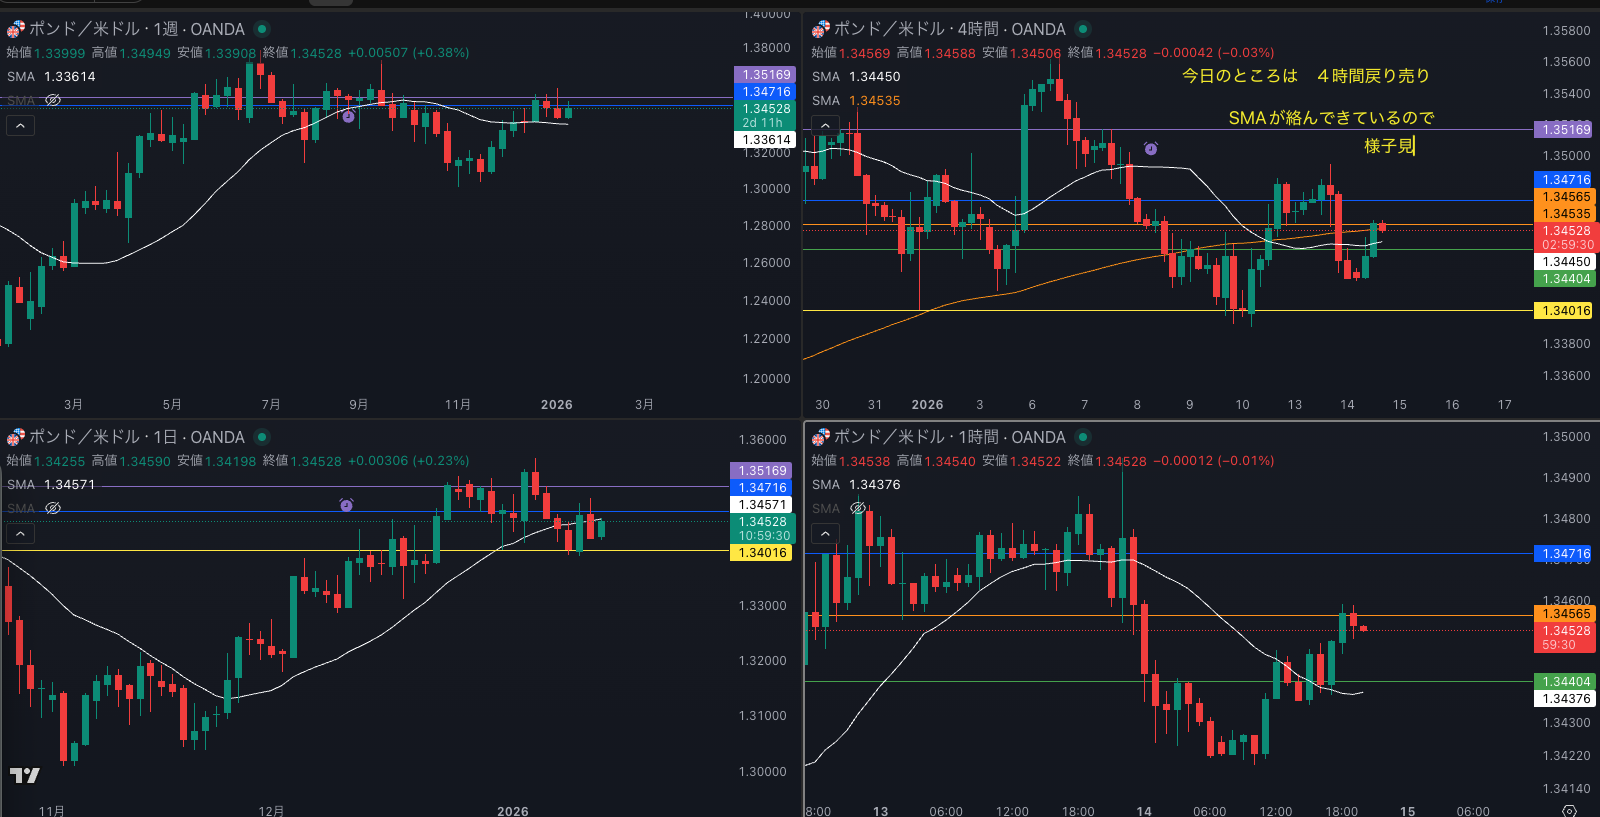Show the hidden SMA on the weekly chart
This screenshot has height=817, width=1600.
pos(53,100)
